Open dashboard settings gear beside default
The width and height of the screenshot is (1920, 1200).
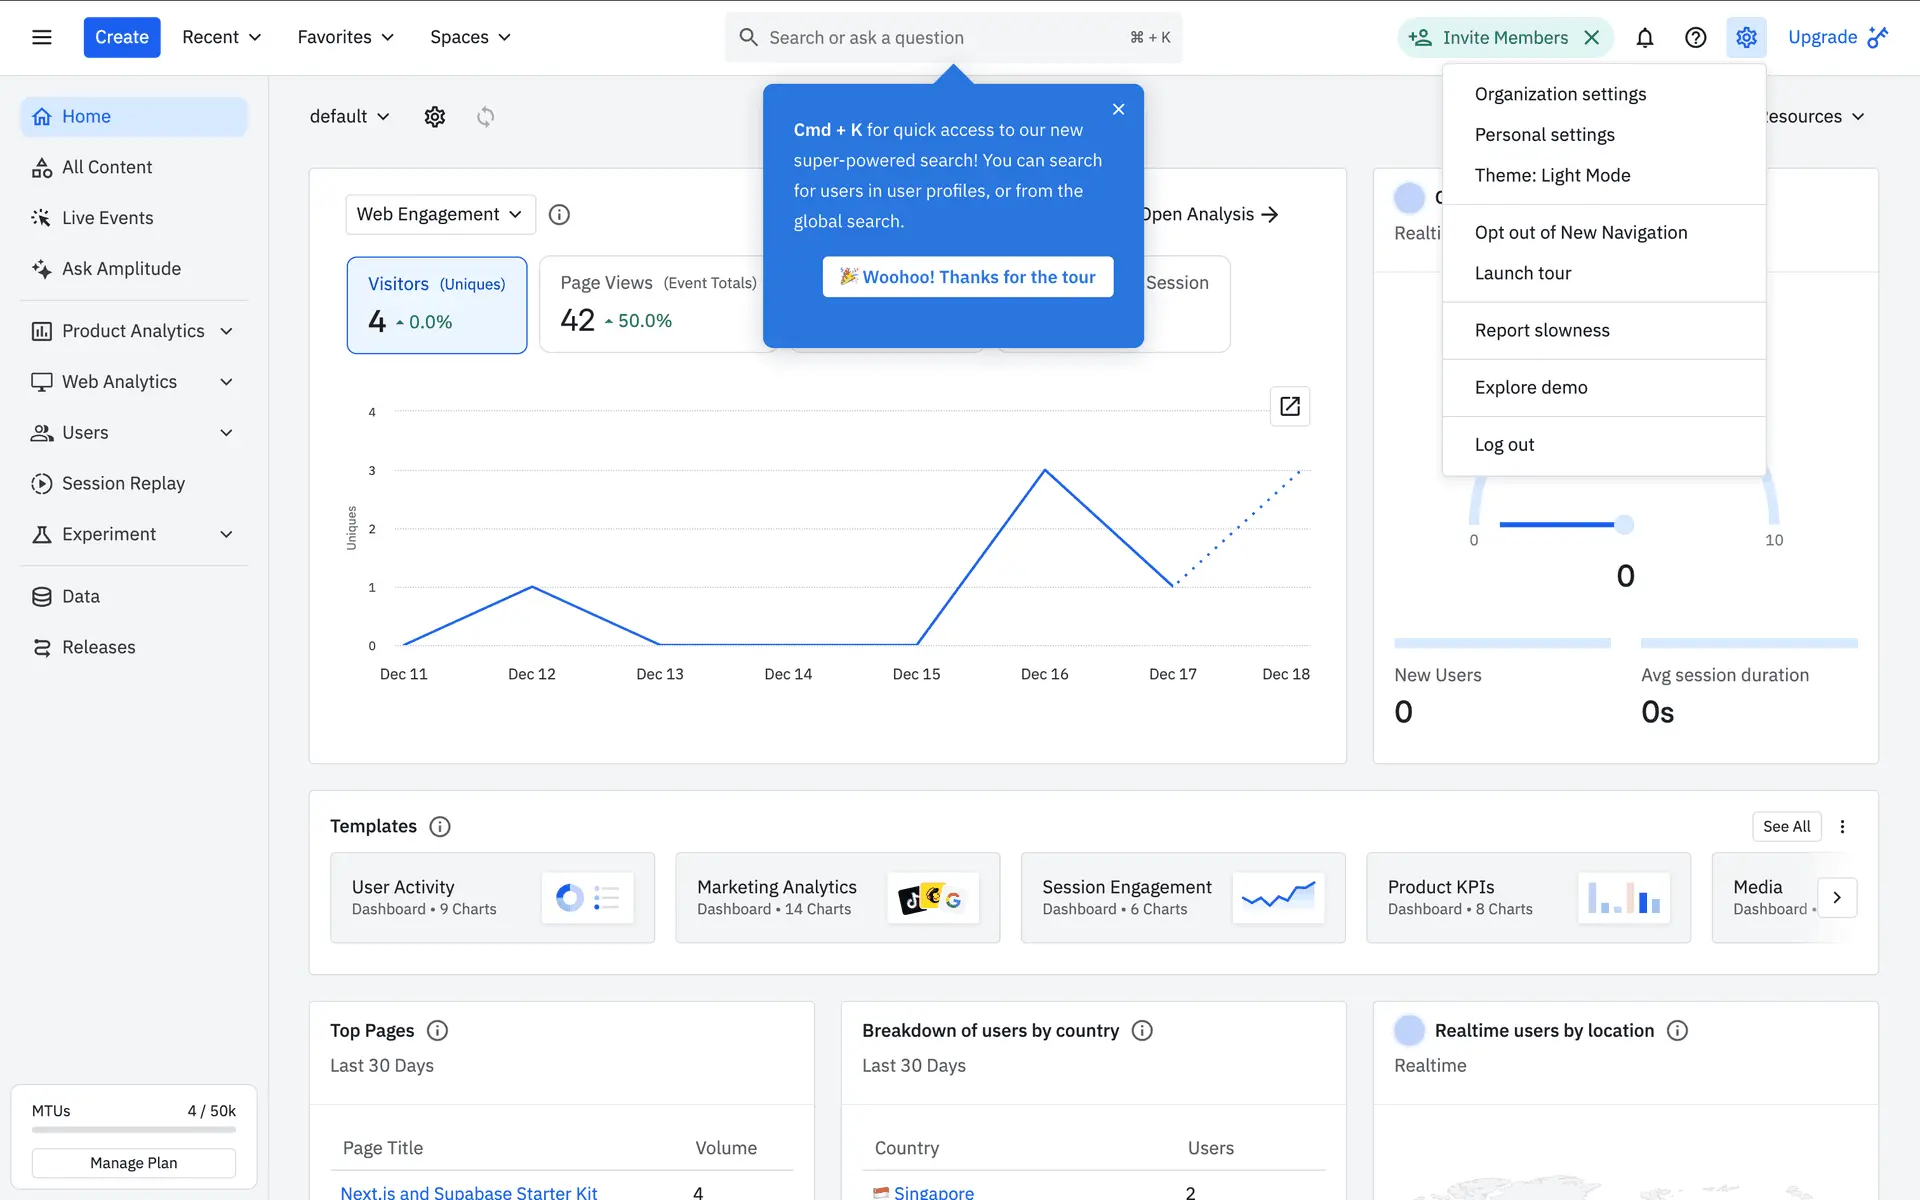434,117
